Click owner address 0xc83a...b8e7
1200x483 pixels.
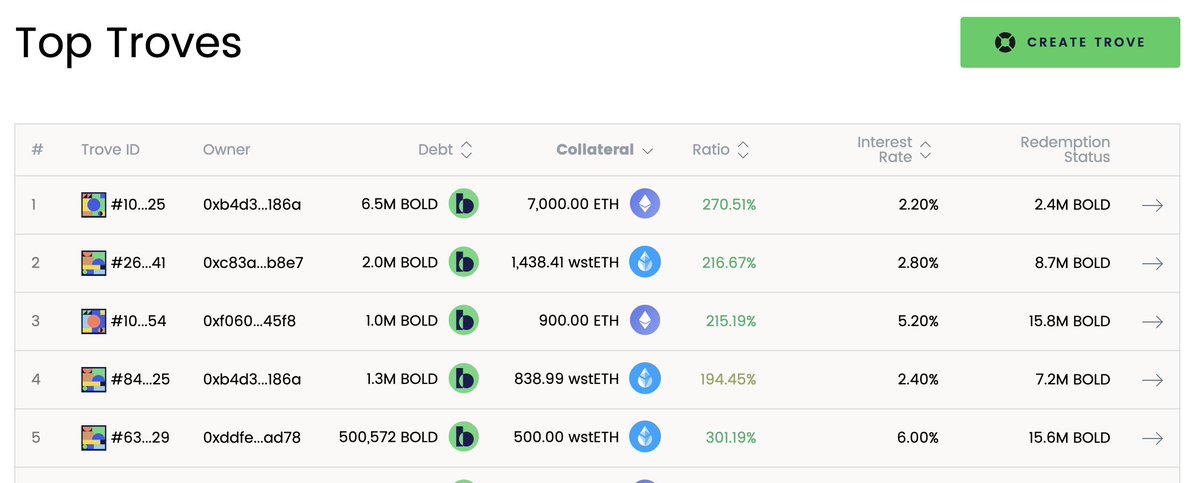point(253,263)
